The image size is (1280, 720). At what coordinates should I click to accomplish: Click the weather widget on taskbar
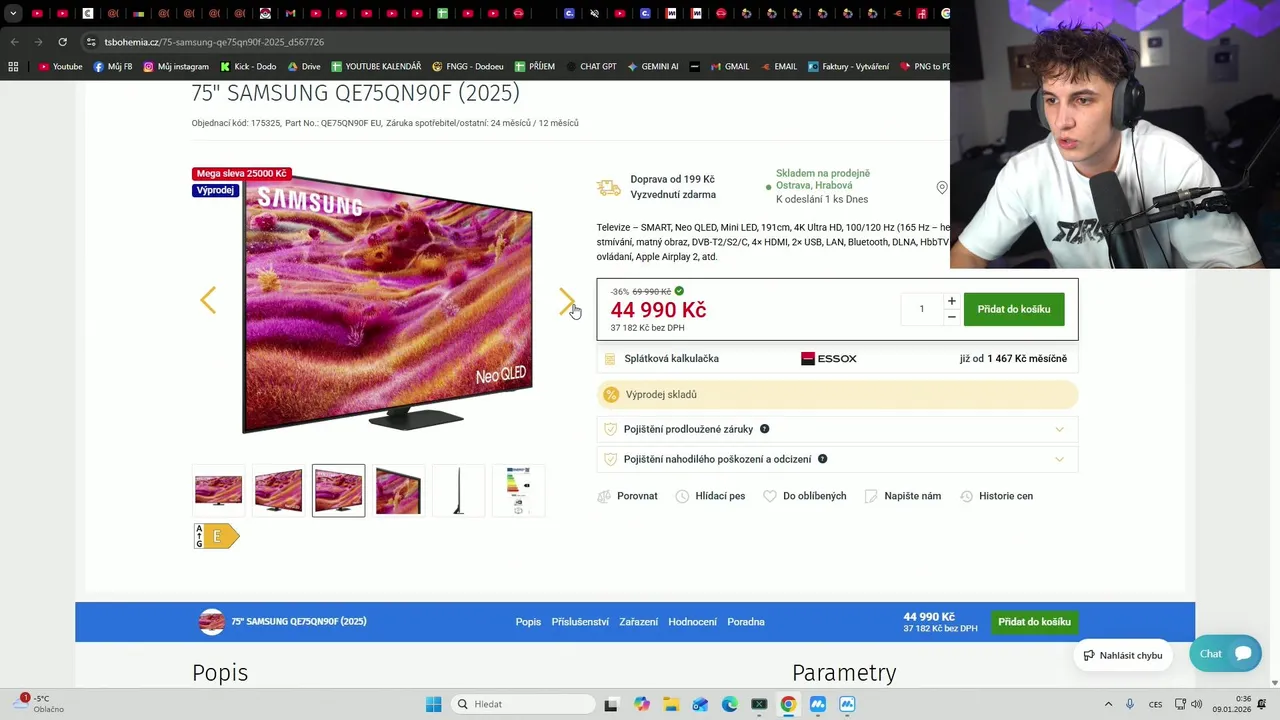[40, 704]
